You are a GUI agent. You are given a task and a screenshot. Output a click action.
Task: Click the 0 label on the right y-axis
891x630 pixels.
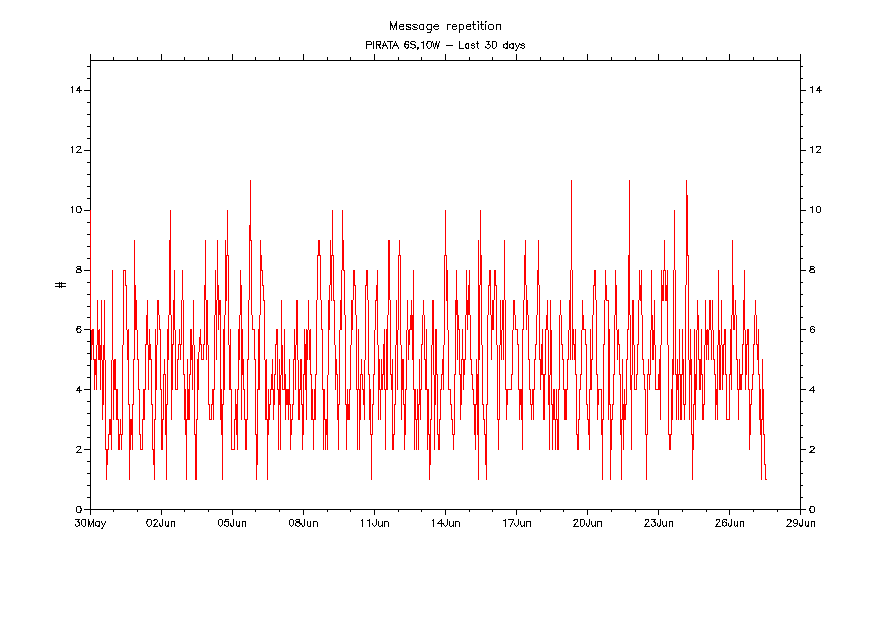click(x=813, y=510)
